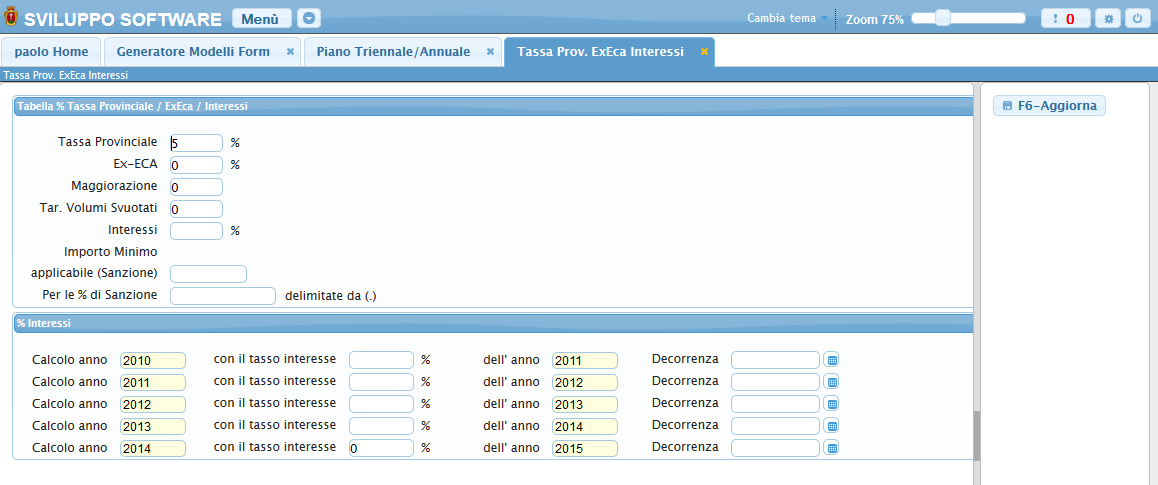Focus the Decorrenza date field for 2012 row
The width and height of the screenshot is (1158, 485).
point(775,404)
